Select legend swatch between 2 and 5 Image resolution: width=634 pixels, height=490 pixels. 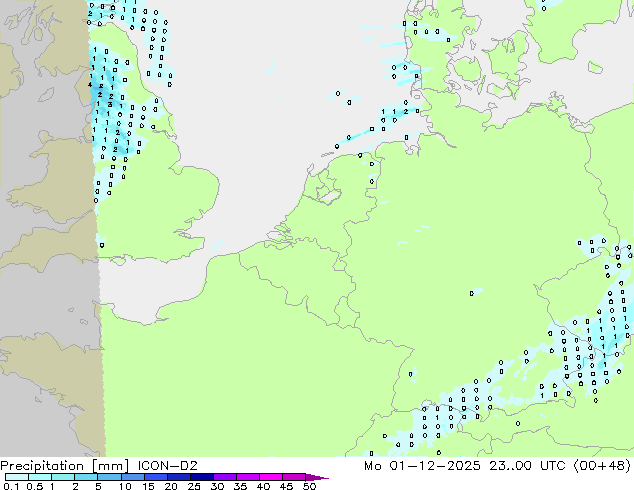pos(86,477)
